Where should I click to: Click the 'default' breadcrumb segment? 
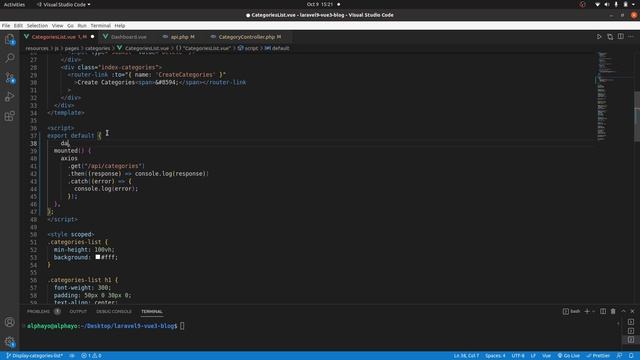(x=277, y=48)
